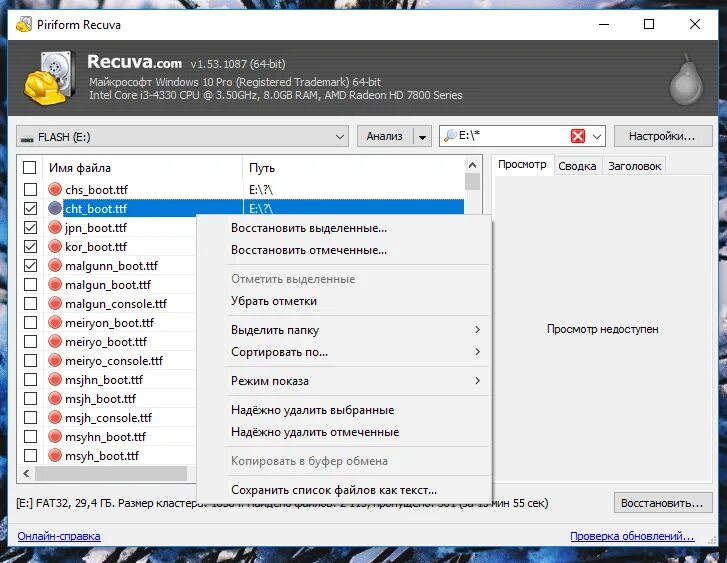Switch to the Просмотр tab
This screenshot has width=727, height=563.
point(522,165)
